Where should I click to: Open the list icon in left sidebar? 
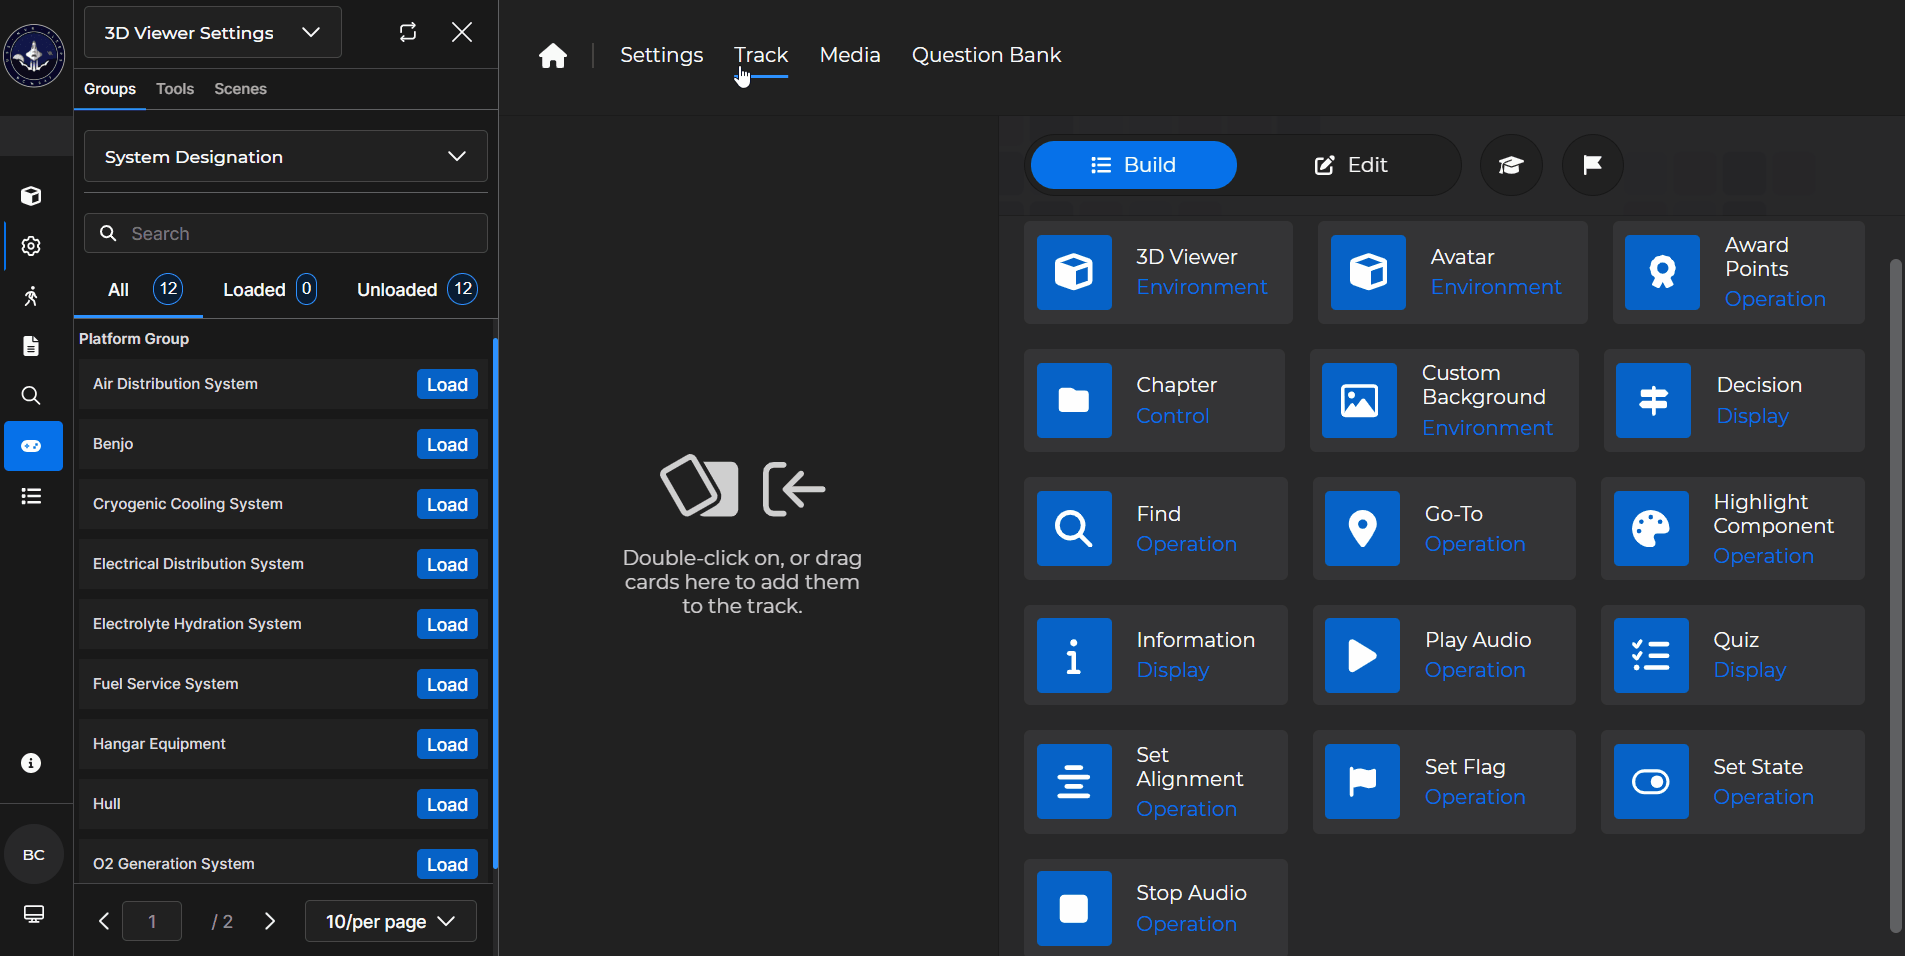[31, 496]
